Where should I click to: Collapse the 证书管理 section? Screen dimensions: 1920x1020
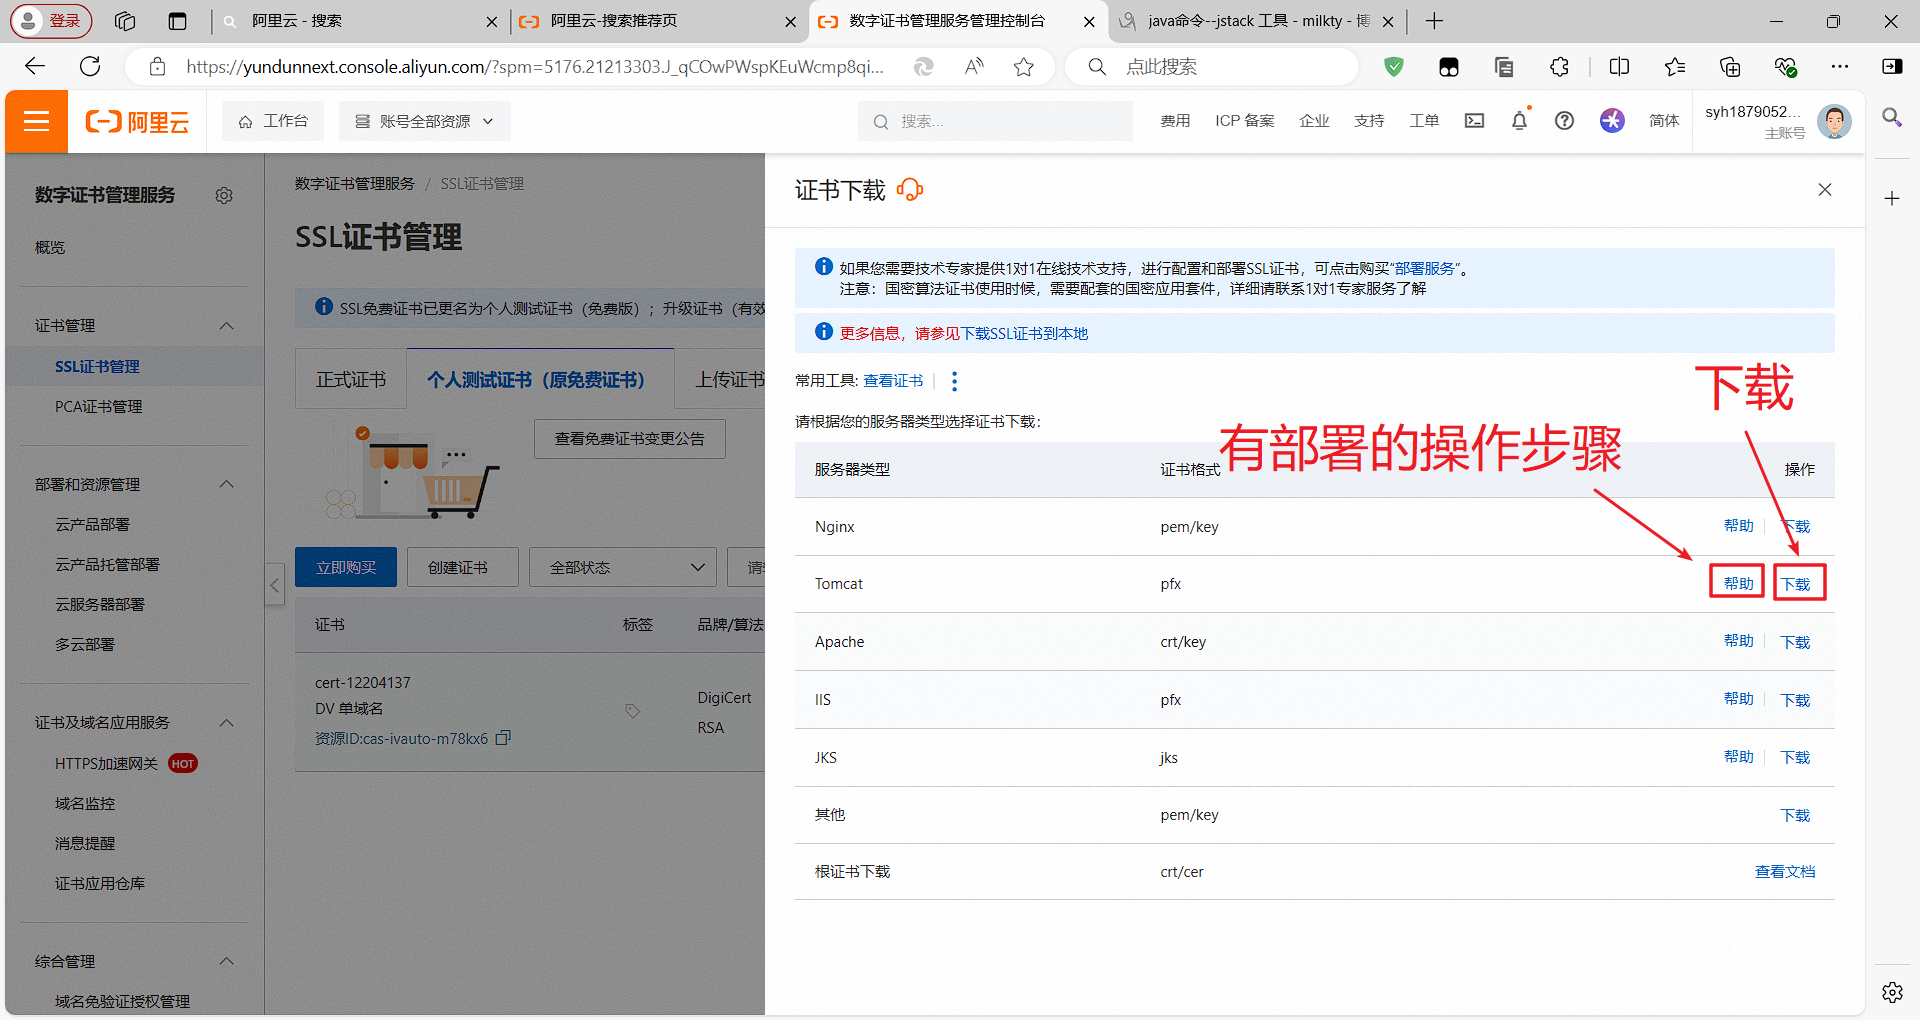click(227, 326)
